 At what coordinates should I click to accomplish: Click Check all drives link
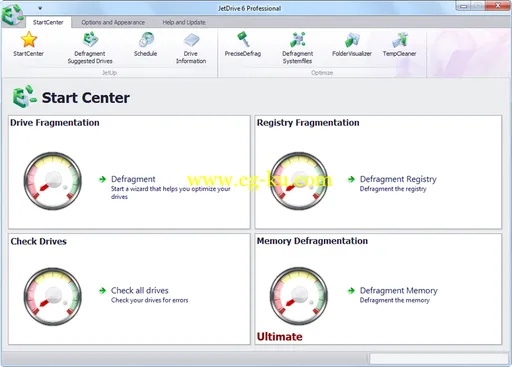[x=140, y=290]
